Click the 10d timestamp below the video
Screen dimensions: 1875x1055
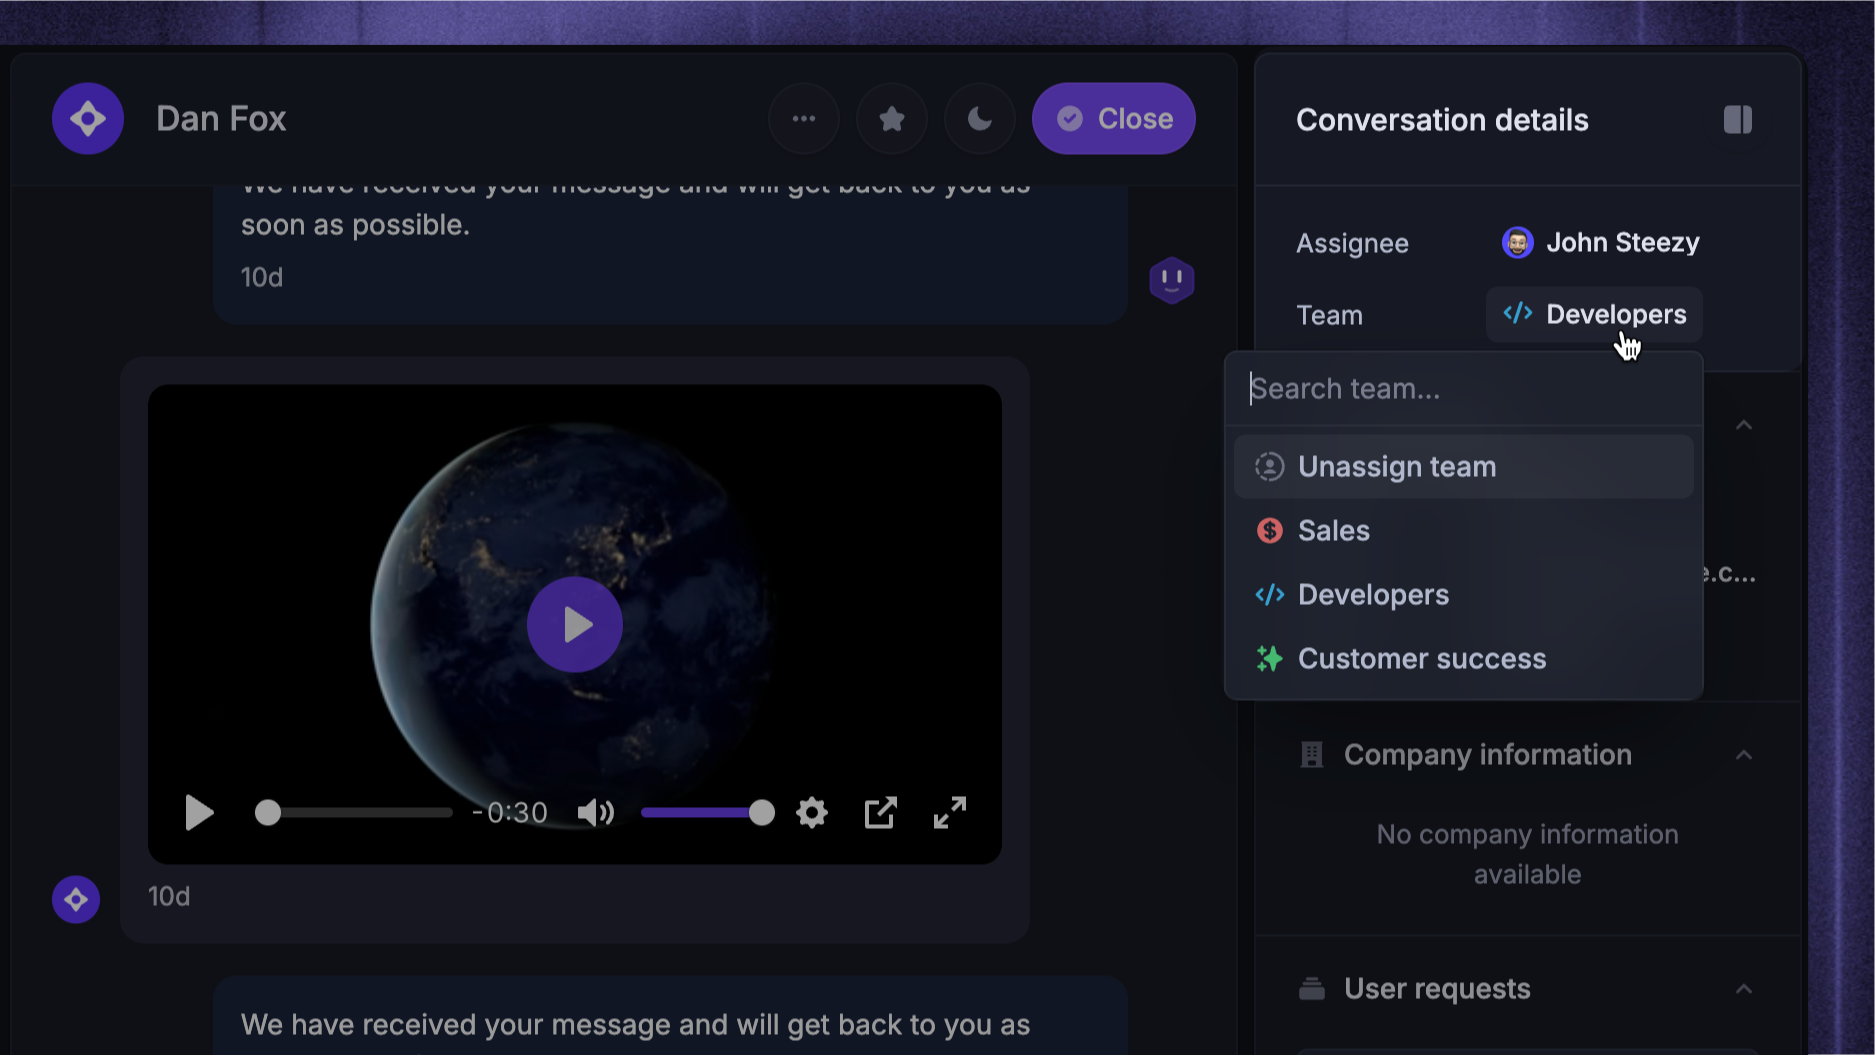point(169,896)
